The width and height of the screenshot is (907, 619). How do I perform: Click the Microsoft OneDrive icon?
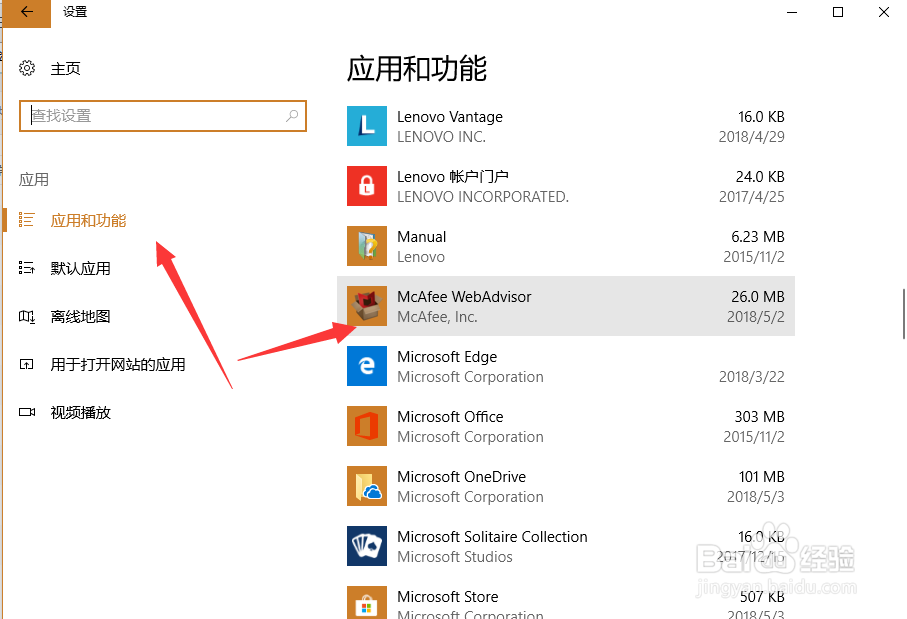click(x=367, y=486)
